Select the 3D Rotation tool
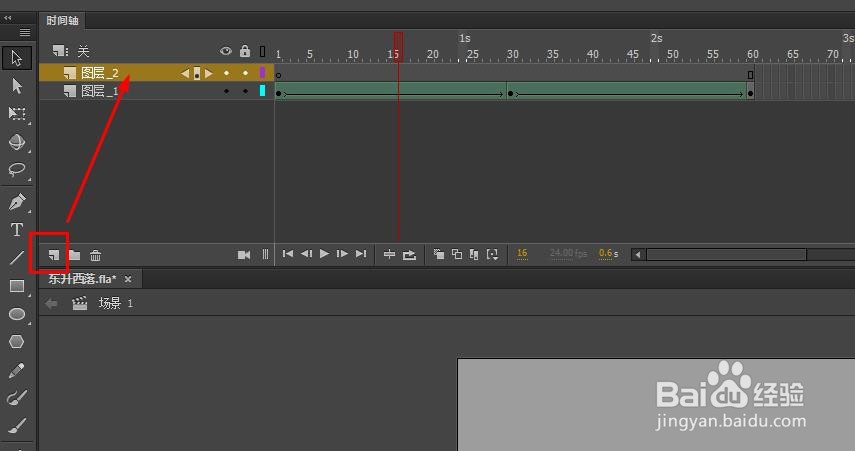This screenshot has width=855, height=451. [17, 142]
